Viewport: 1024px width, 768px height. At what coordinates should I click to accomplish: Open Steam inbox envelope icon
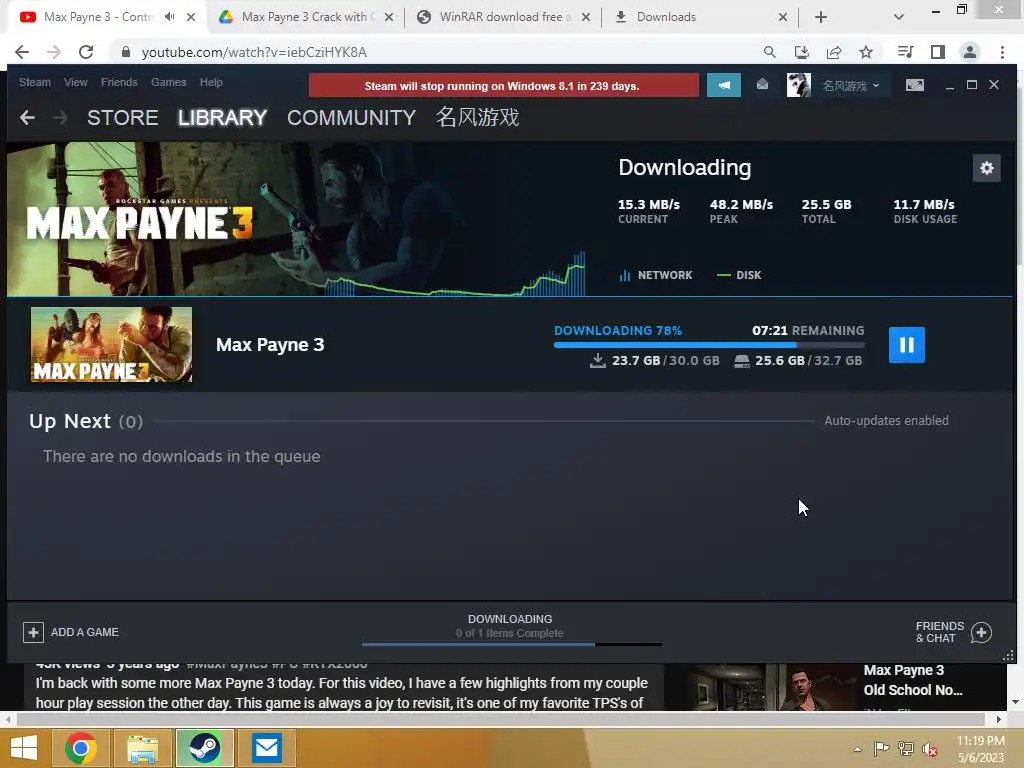point(762,84)
